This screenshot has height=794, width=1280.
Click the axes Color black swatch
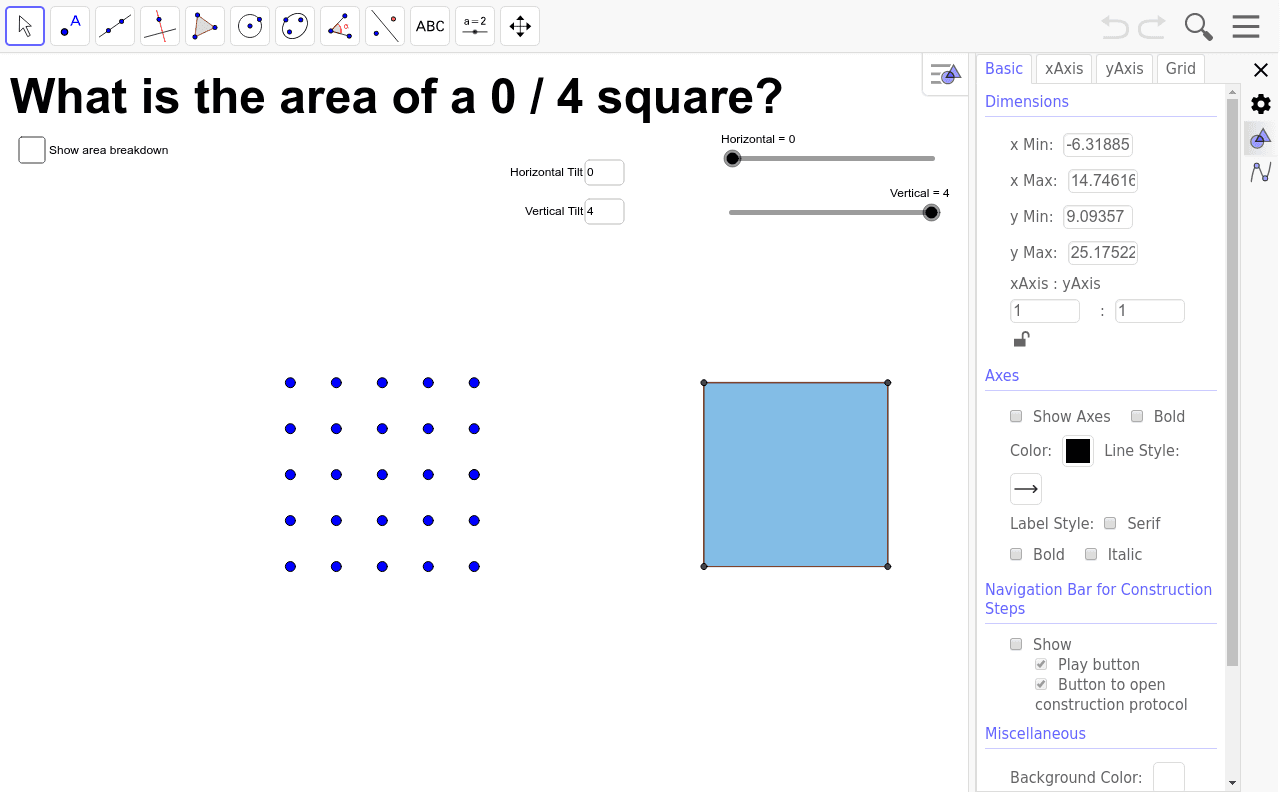point(1078,451)
